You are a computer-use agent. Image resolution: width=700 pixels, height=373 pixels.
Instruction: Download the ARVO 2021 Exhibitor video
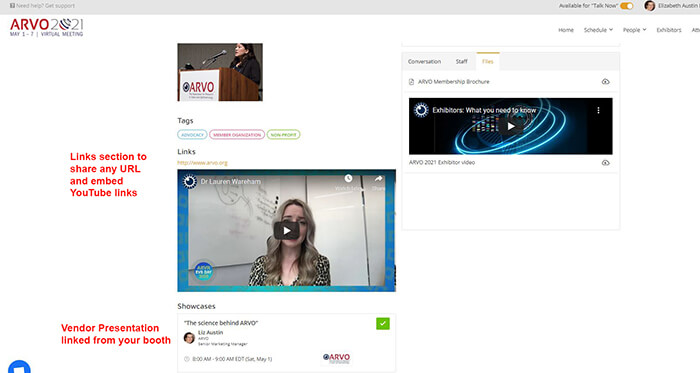point(605,163)
